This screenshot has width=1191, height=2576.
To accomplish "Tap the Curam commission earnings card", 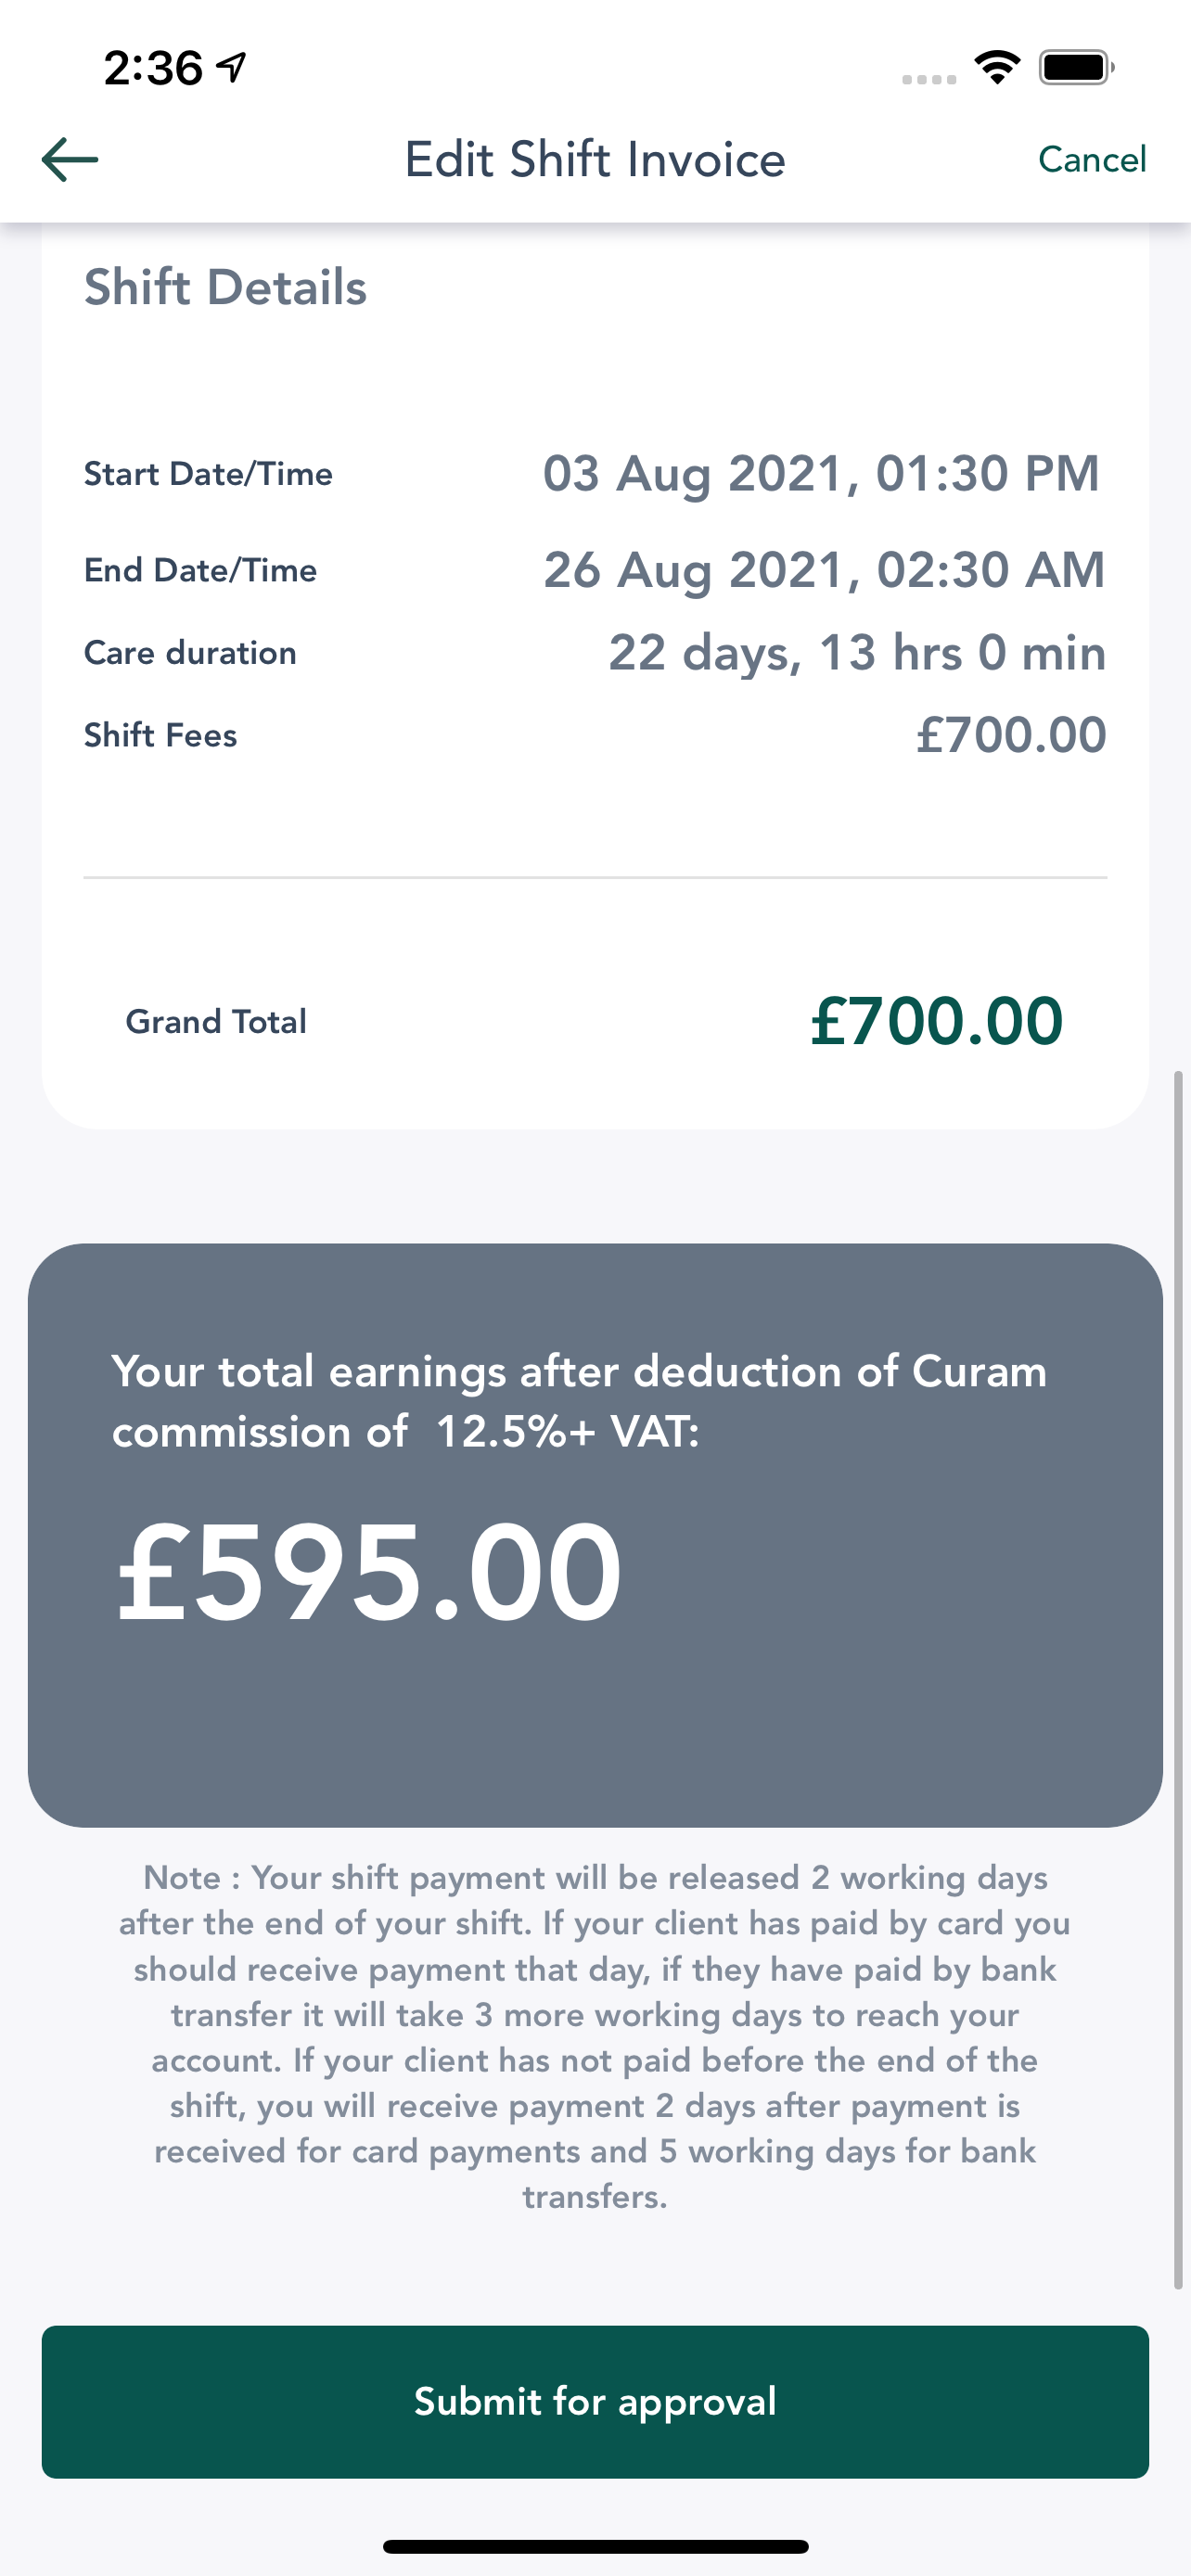I will click(x=595, y=1535).
